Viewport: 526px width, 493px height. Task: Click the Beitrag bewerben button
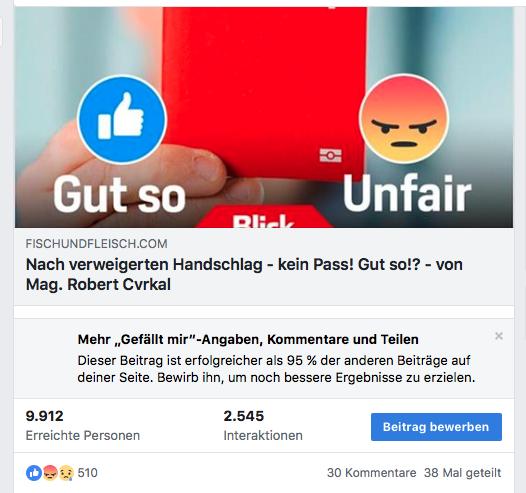click(x=436, y=427)
